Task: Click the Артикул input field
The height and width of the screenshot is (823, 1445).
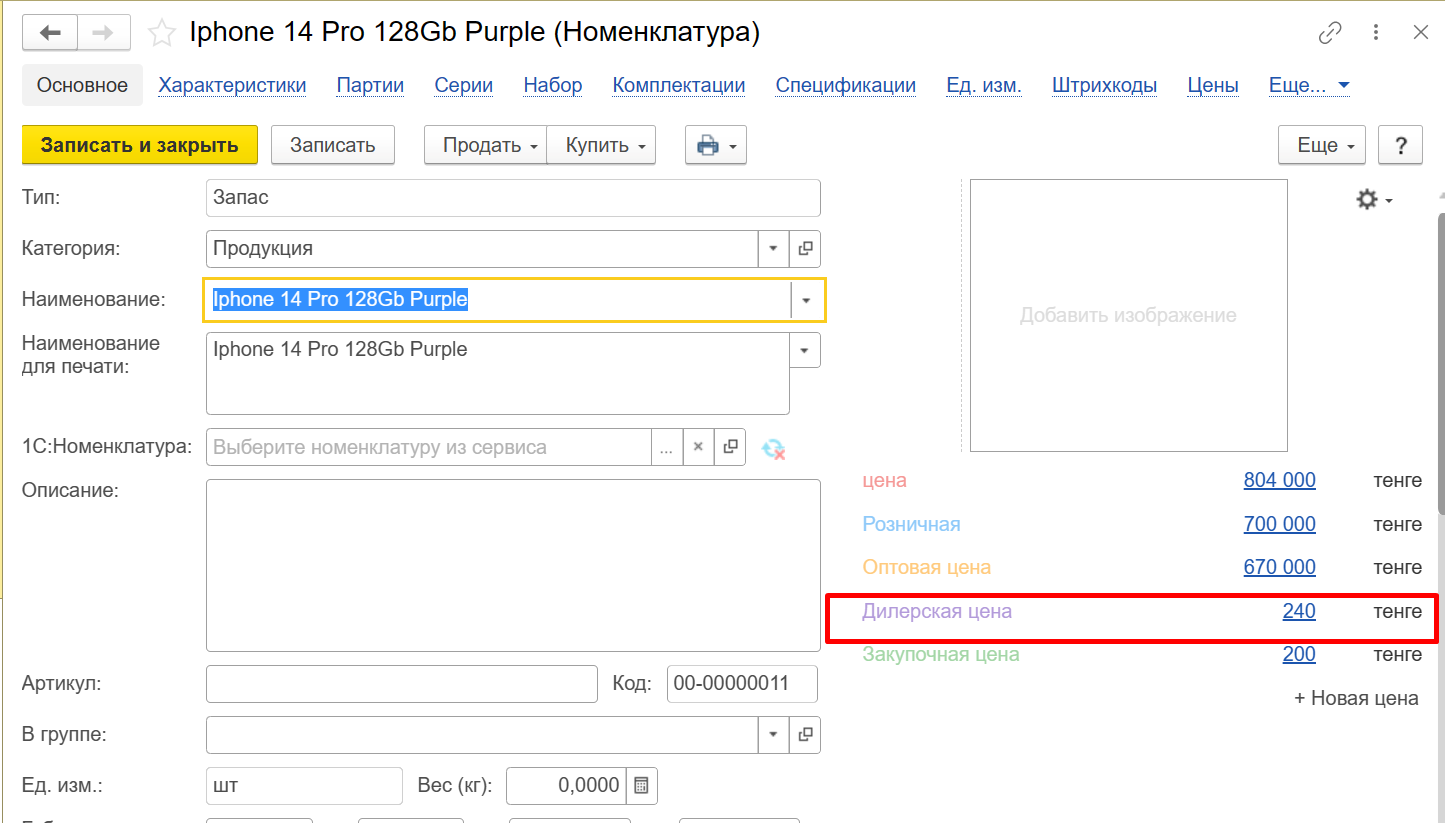Action: coord(401,684)
